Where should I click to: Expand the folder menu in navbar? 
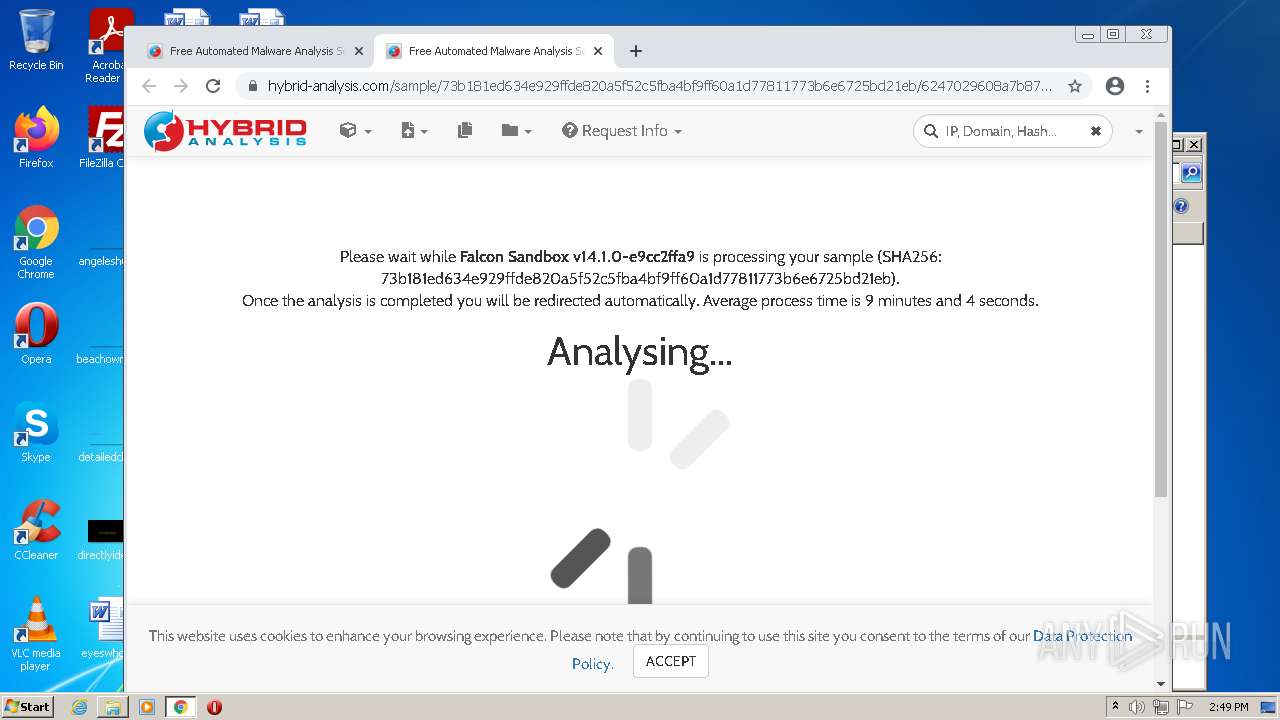[x=516, y=131]
